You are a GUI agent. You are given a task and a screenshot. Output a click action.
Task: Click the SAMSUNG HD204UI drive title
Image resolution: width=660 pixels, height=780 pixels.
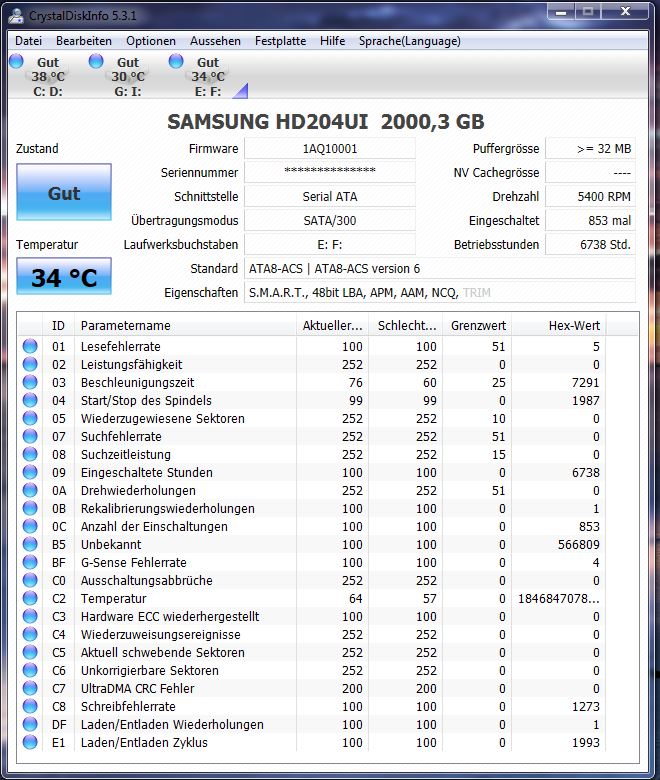pos(326,121)
